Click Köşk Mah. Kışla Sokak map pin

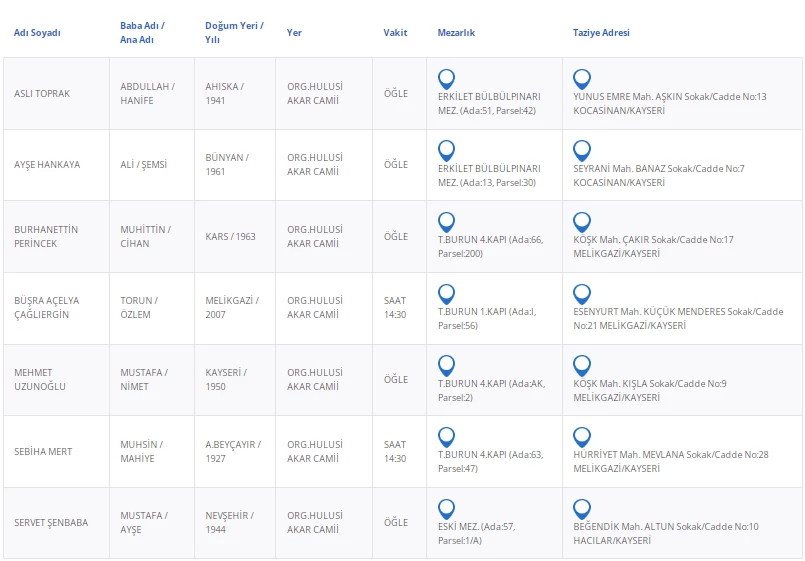pyautogui.click(x=581, y=365)
